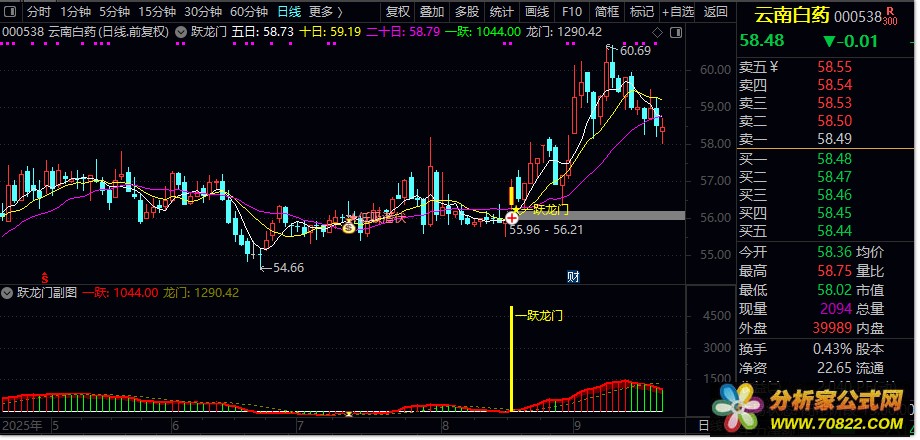Screen dimensions: 920x440
Task: Click the 今开 value 58.36
Action: coord(834,252)
